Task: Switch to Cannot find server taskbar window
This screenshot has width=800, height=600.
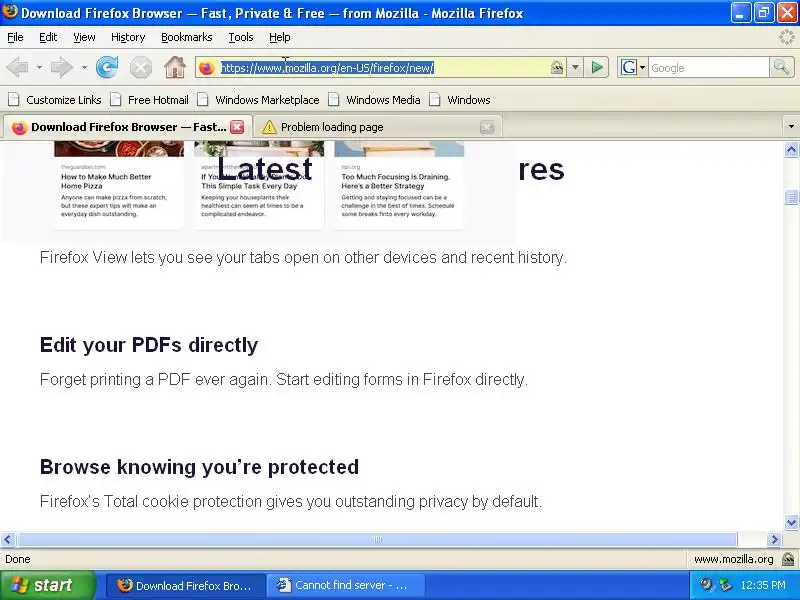Action: click(346, 585)
